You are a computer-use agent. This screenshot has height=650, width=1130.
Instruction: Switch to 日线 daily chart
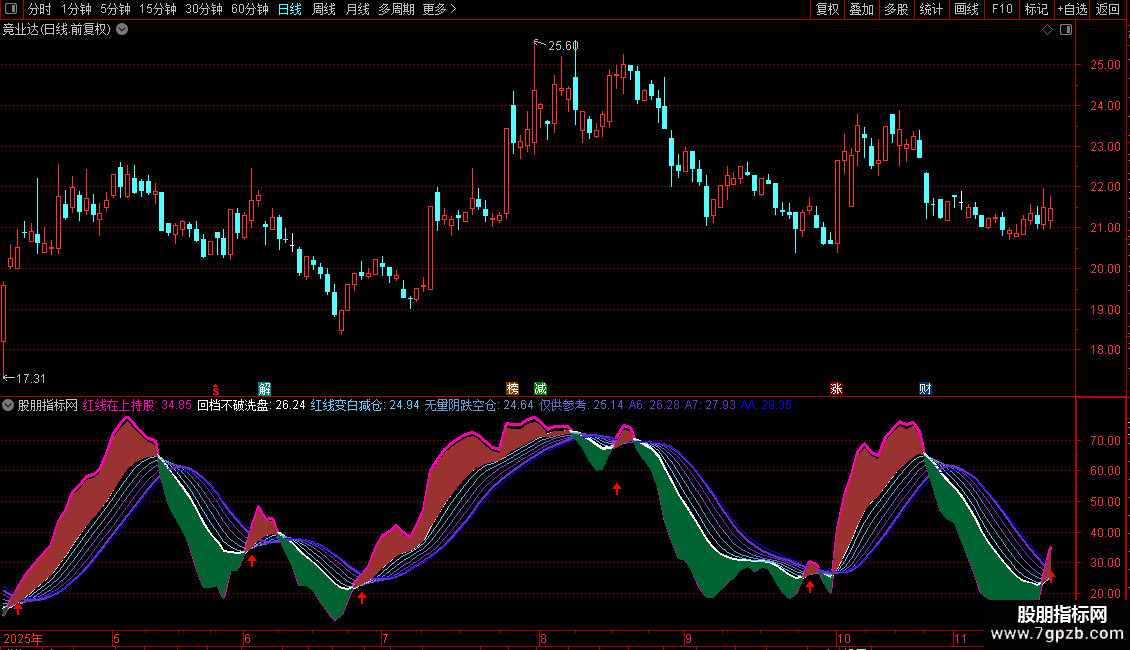tap(290, 9)
